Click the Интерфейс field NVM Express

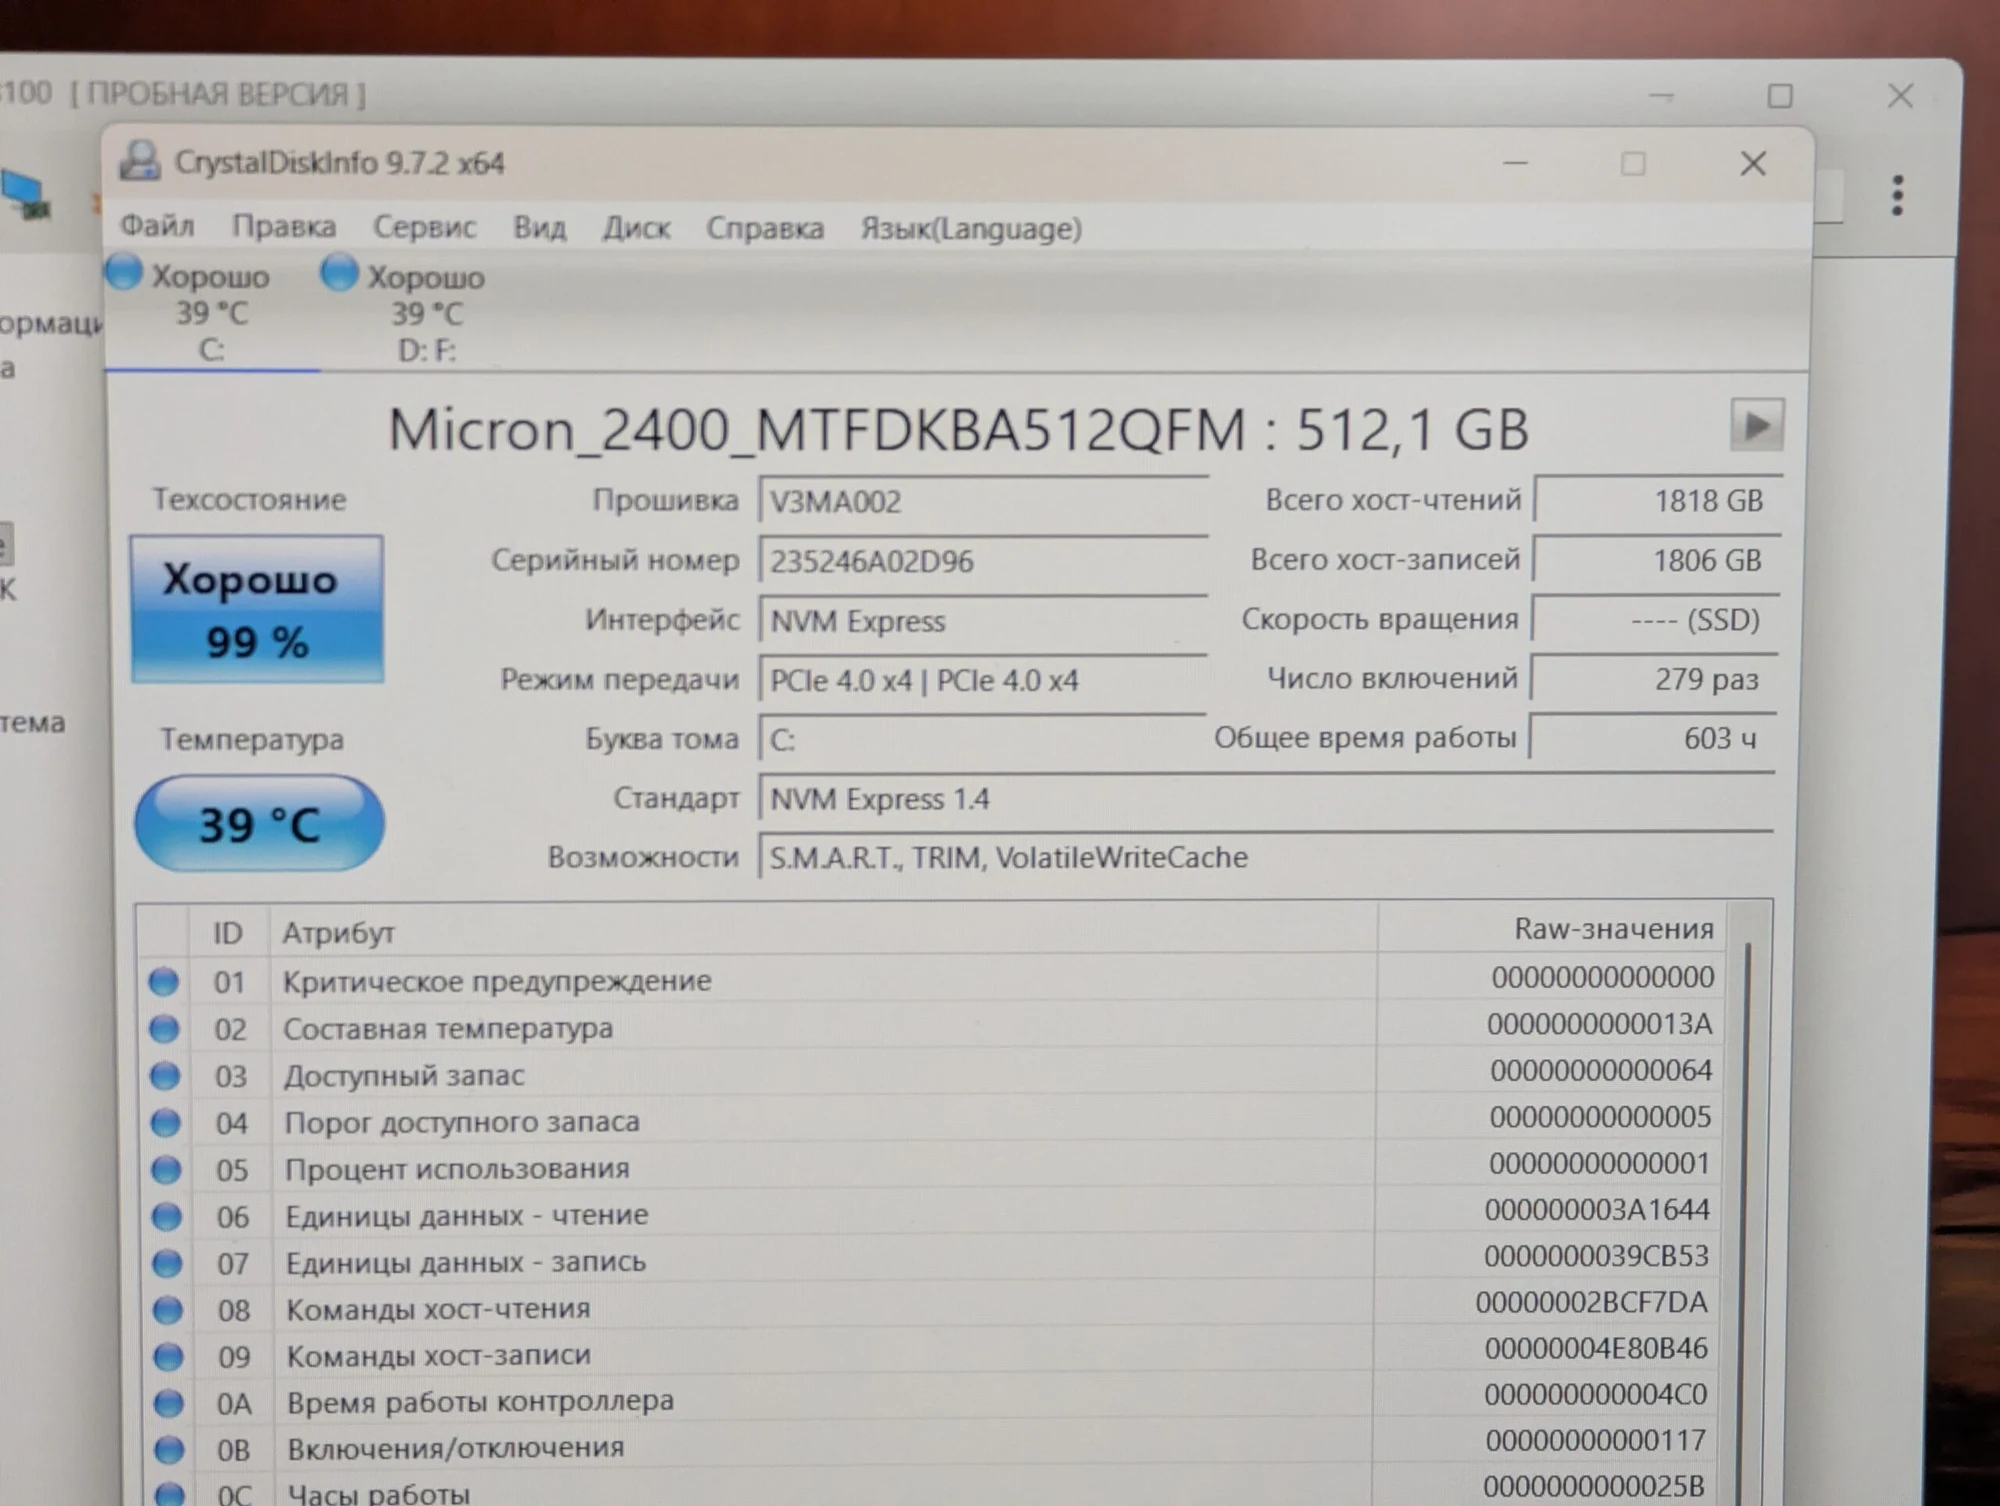983,620
